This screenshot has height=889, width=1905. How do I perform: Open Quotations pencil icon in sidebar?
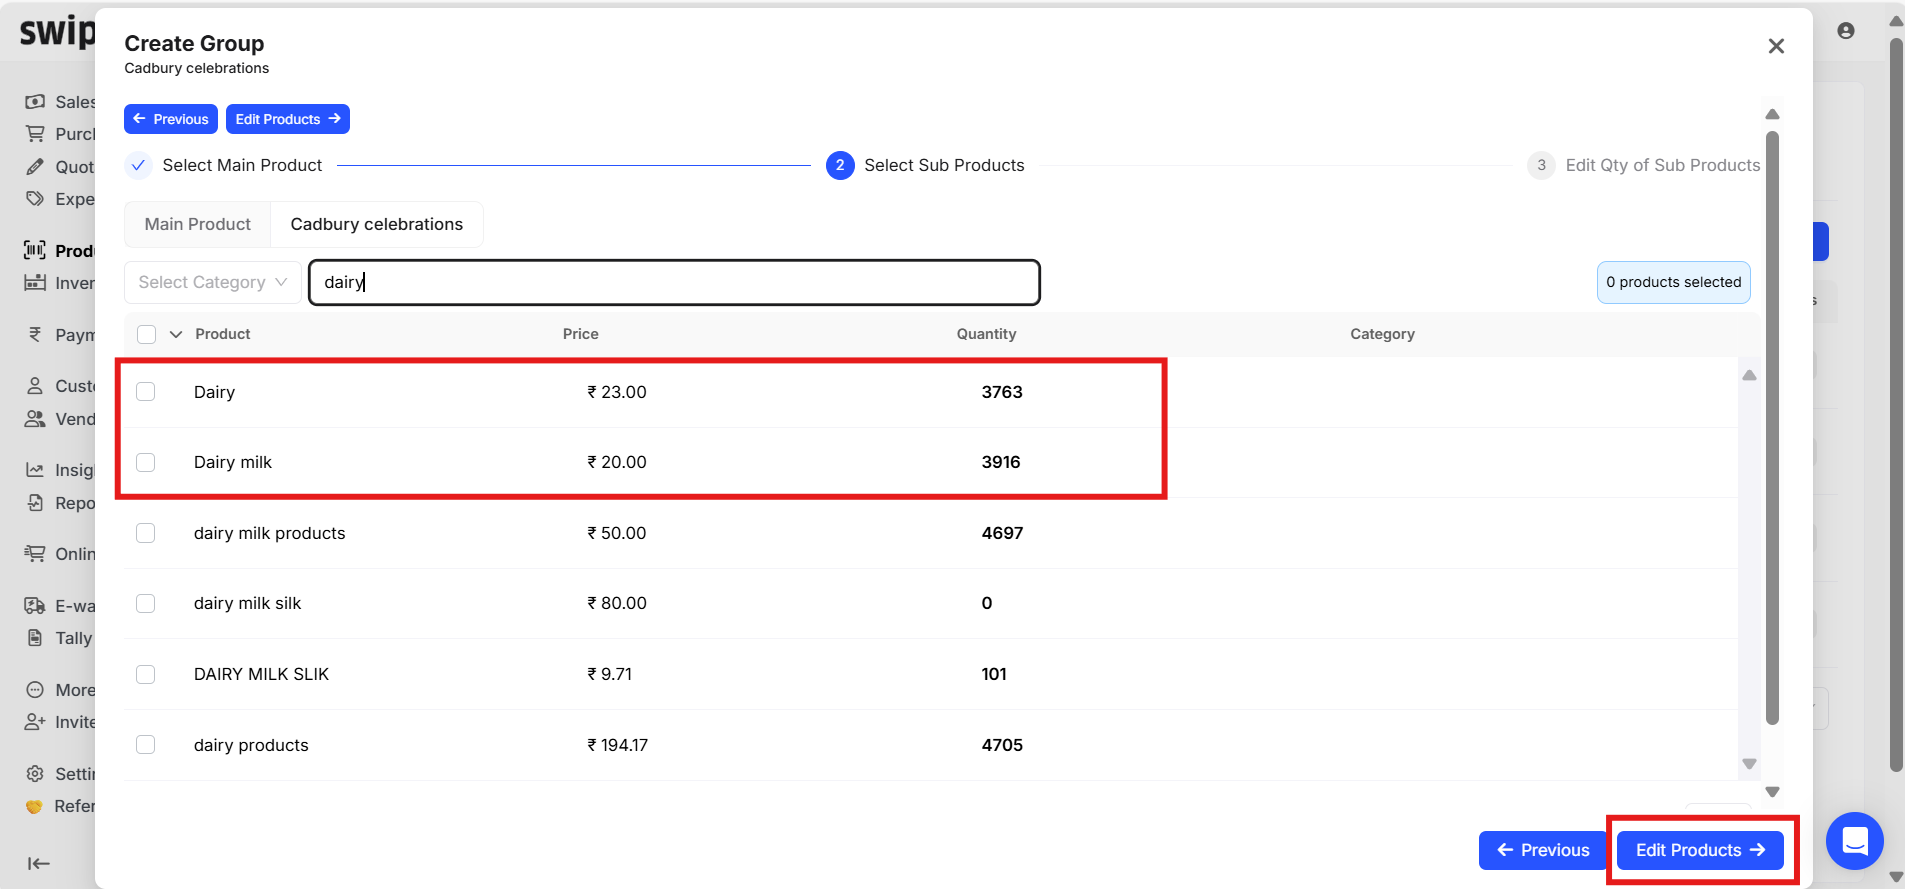point(35,167)
